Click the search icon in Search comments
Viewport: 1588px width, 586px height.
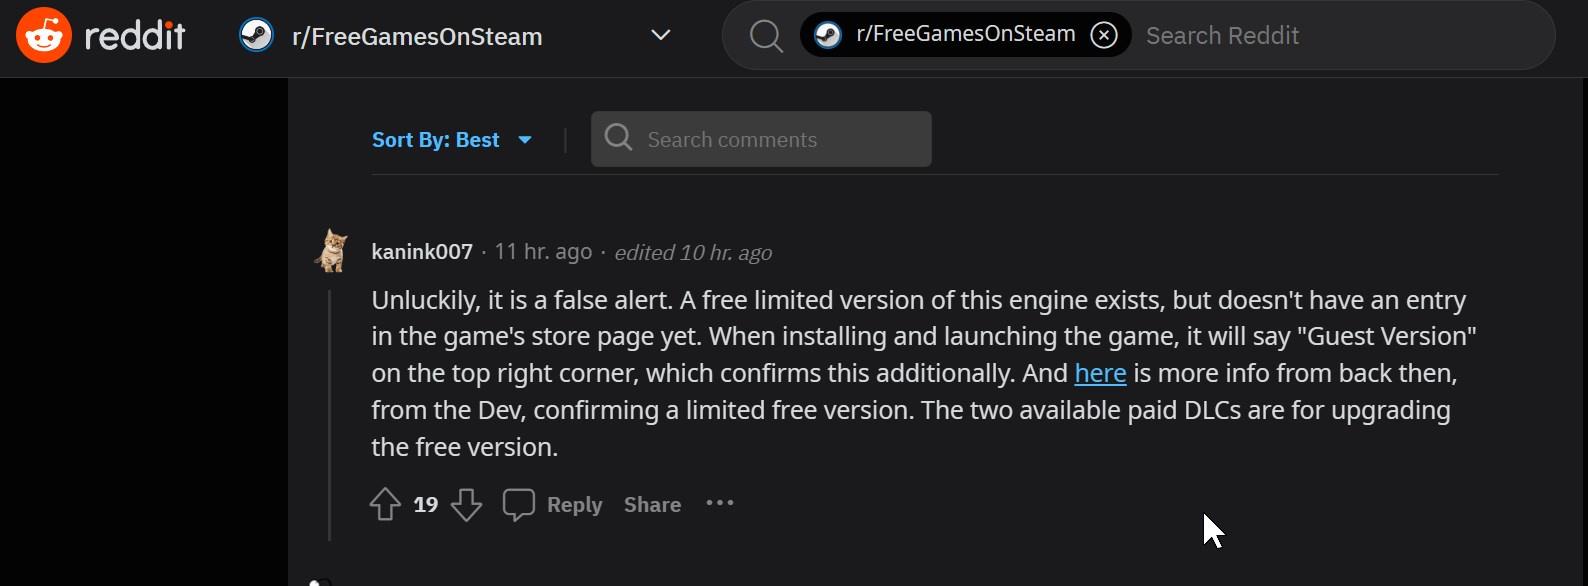point(619,138)
